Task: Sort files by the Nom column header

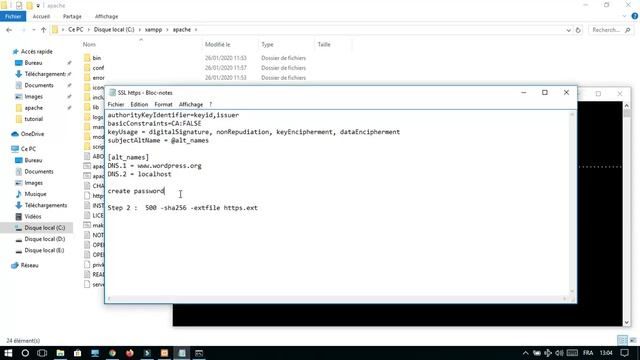Action: 89,44
